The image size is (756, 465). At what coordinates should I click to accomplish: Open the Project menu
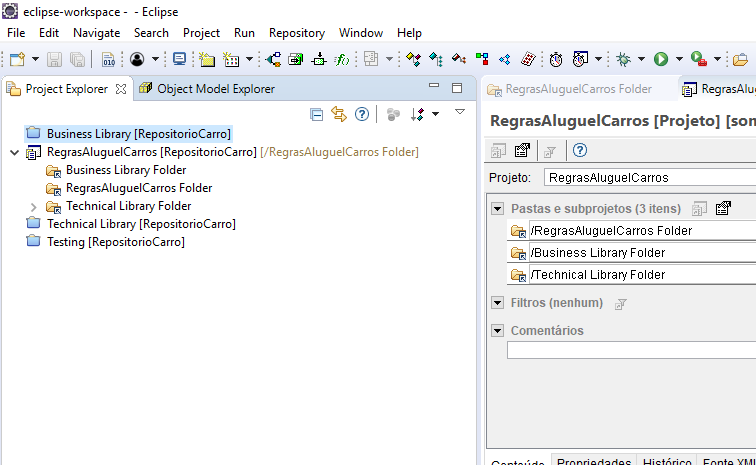201,33
